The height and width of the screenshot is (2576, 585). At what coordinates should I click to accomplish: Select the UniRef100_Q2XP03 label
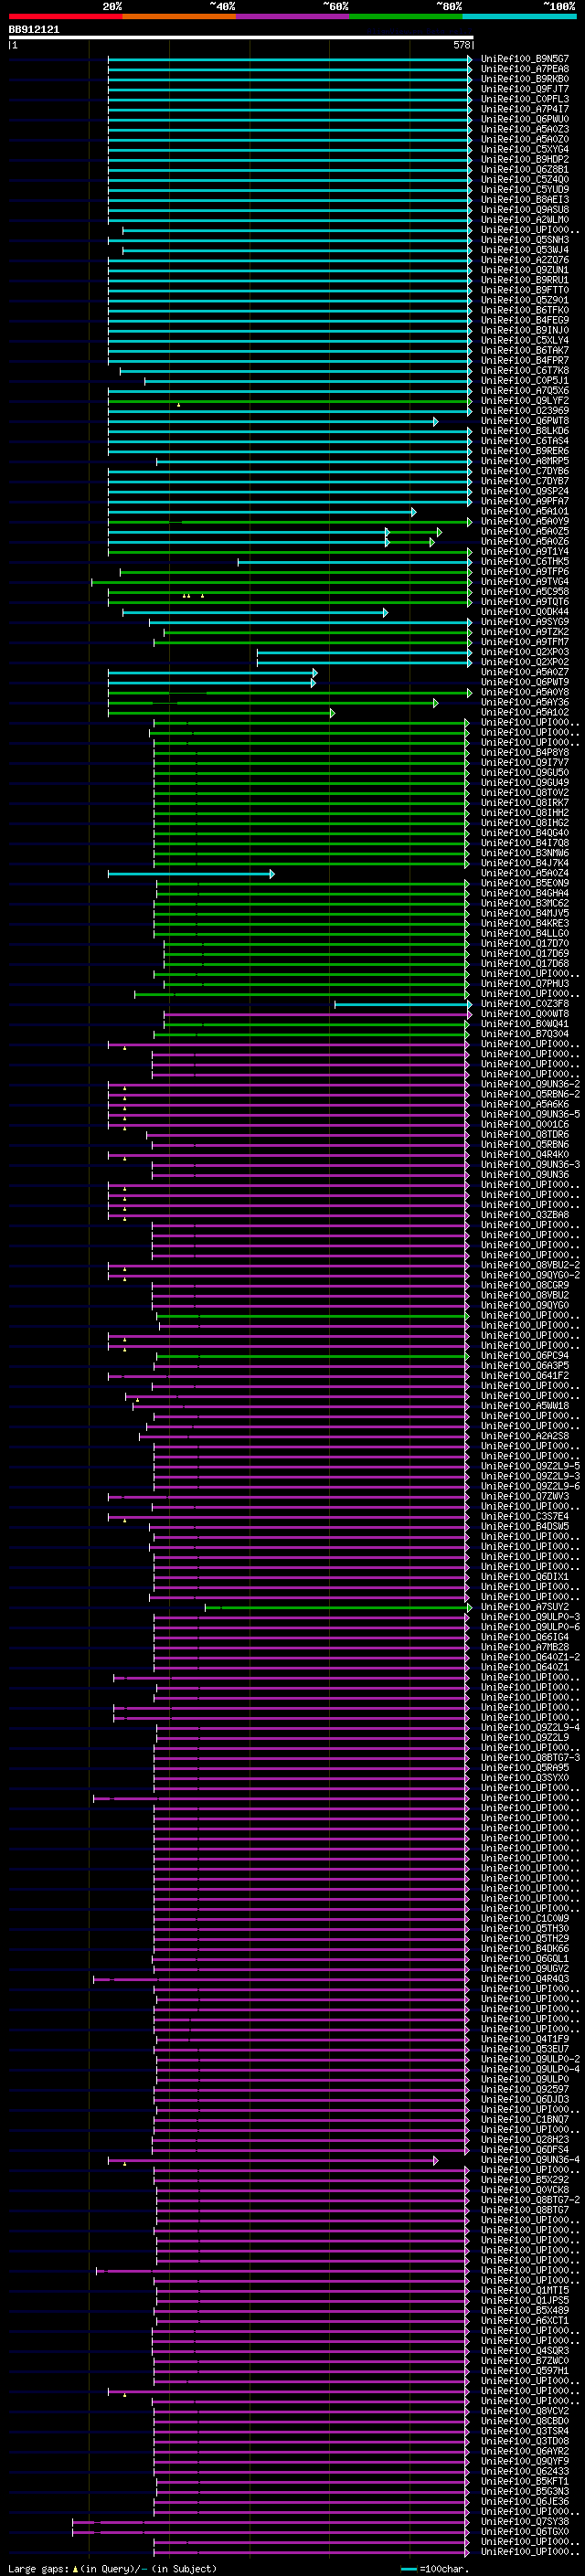point(525,652)
